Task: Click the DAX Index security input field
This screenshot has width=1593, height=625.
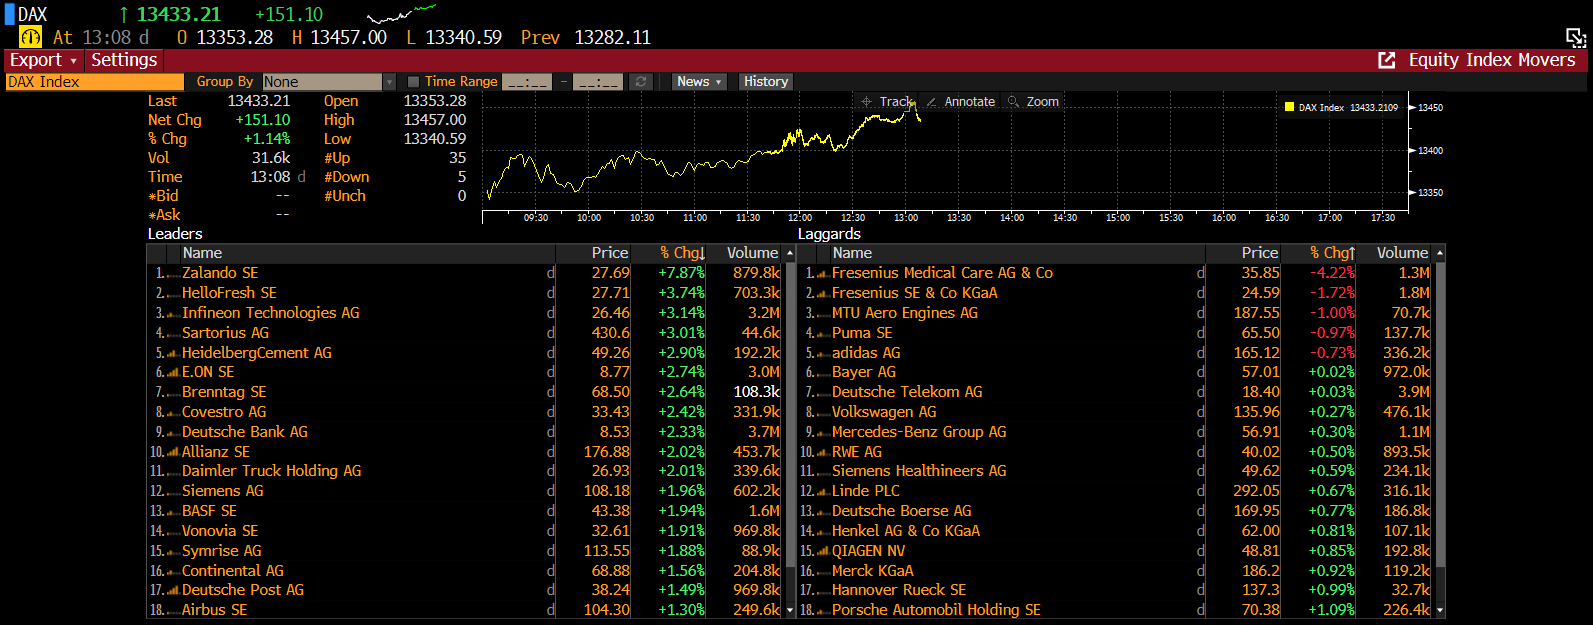Action: point(95,82)
